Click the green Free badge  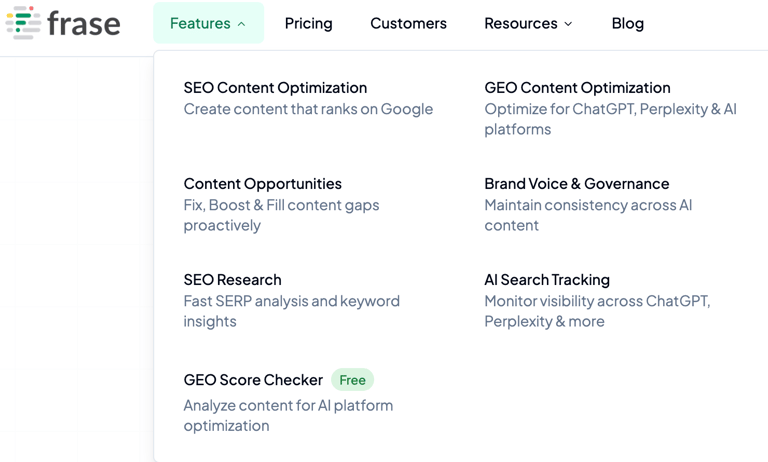click(352, 380)
